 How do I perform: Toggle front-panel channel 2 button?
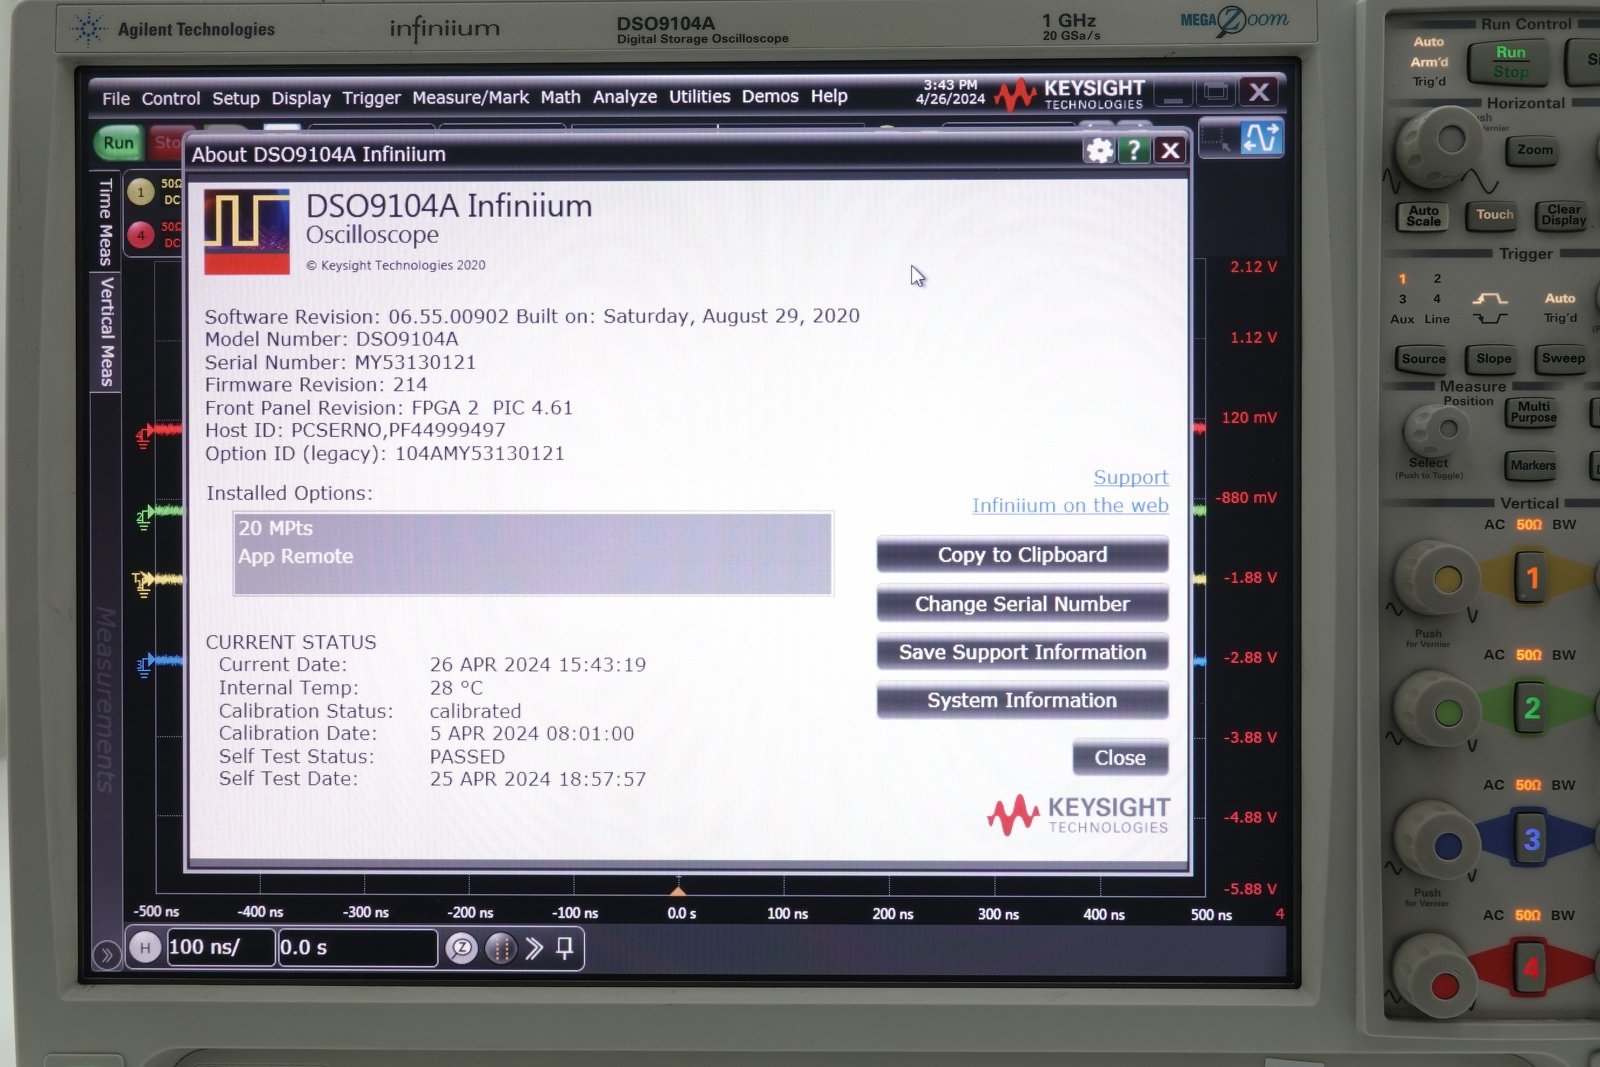[x=1531, y=708]
